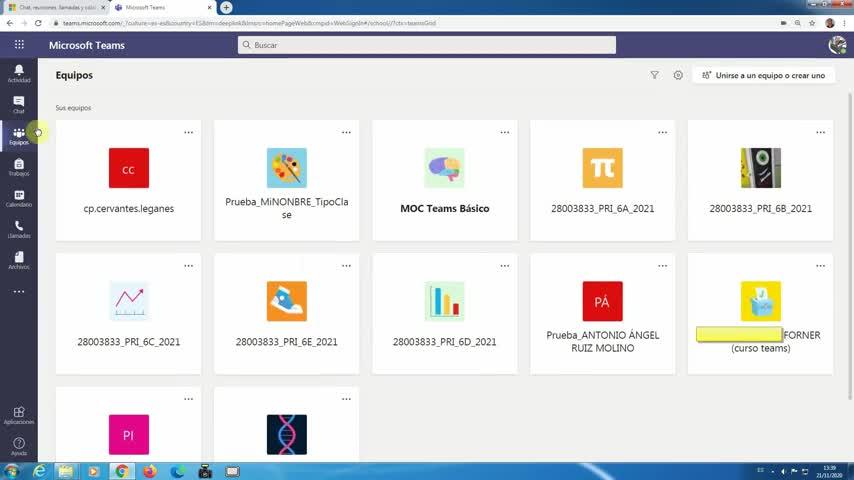The height and width of the screenshot is (480, 854).
Task: Open the Windows Start button
Action: pos(11,471)
